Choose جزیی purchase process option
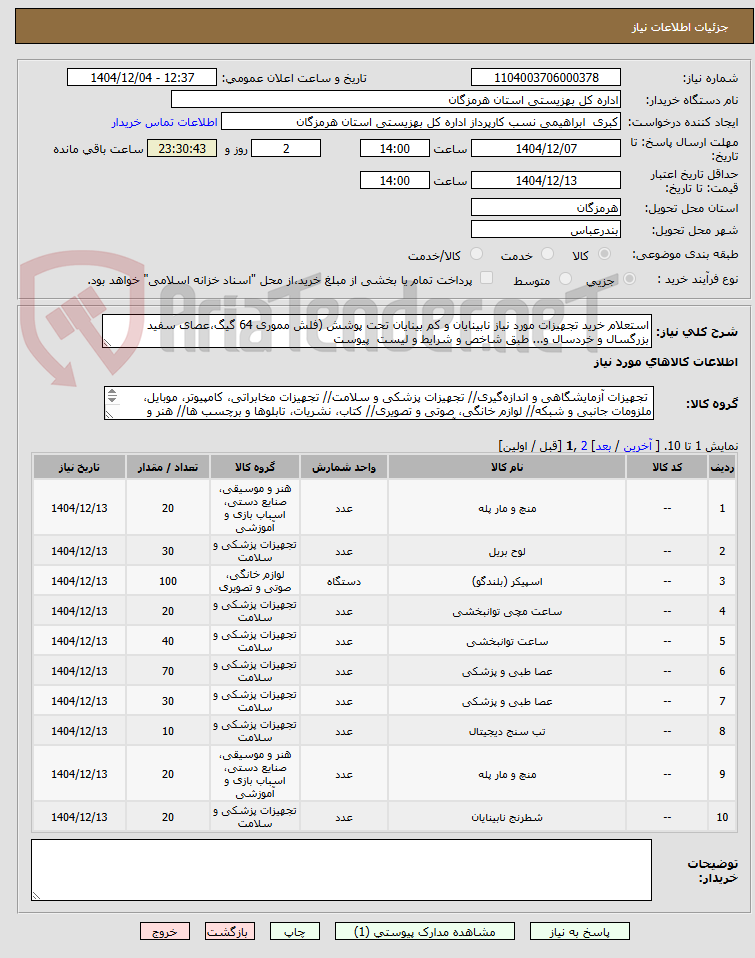755x958 pixels. point(629,279)
